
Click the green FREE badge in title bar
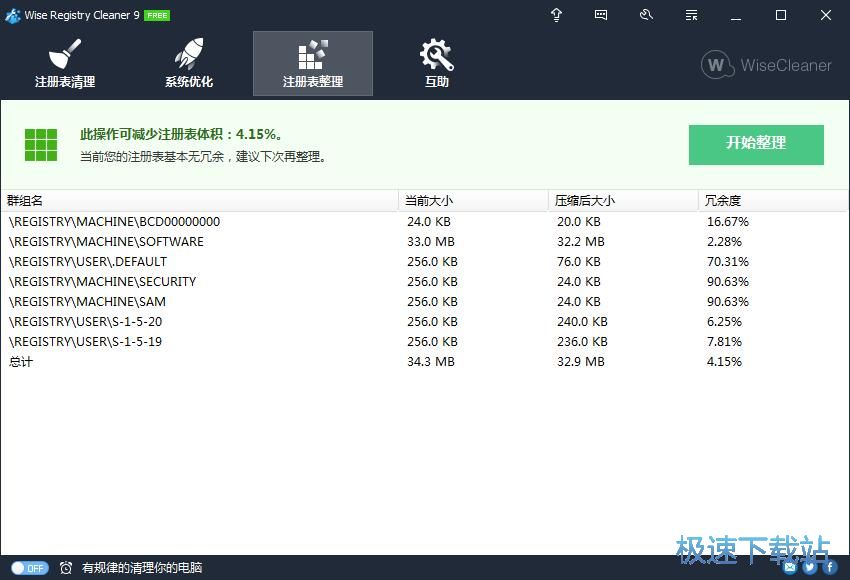point(157,16)
